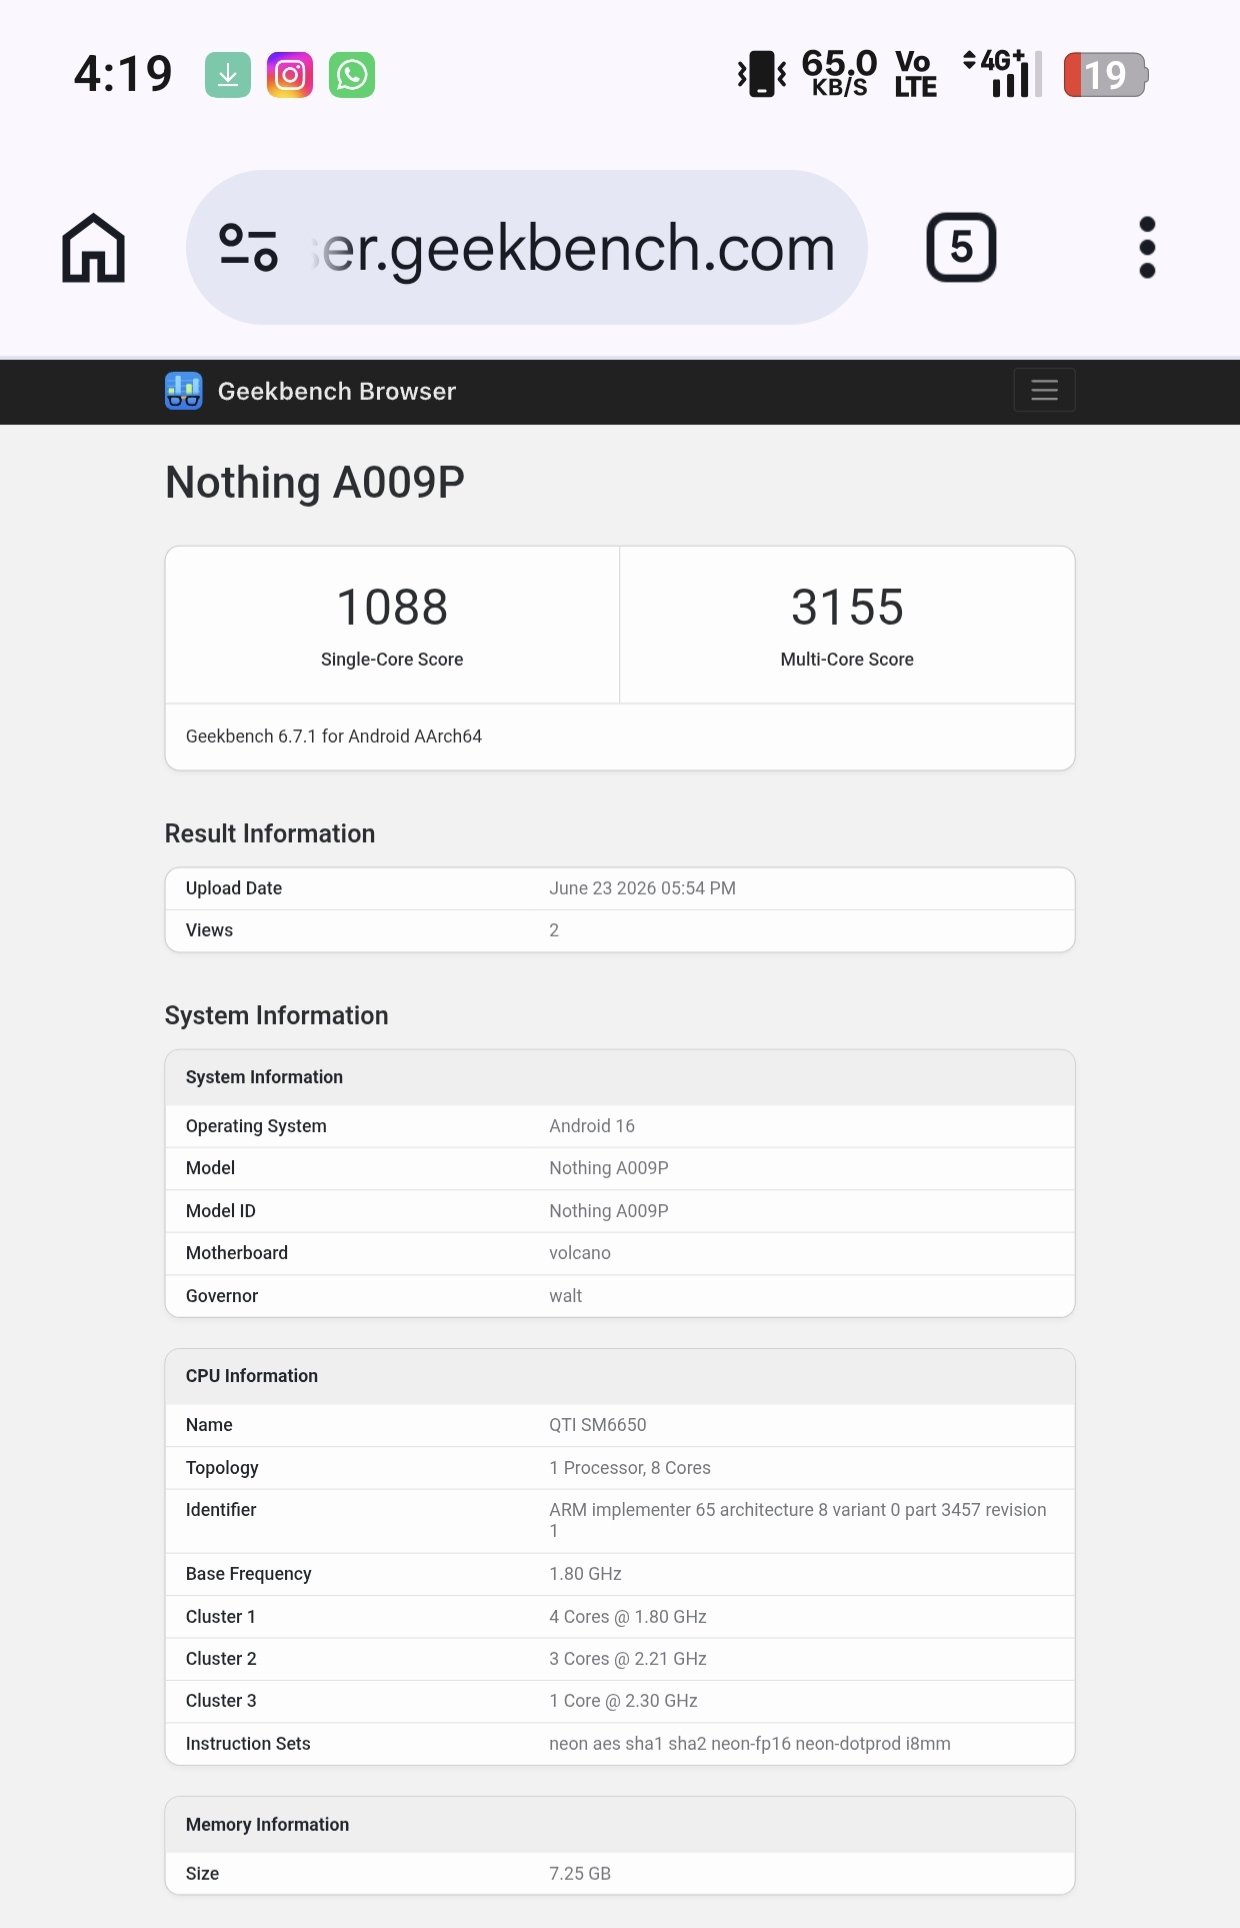
Task: Select Cluster 2 value 3 Cores @ 2.21 GHz
Action: [628, 1659]
